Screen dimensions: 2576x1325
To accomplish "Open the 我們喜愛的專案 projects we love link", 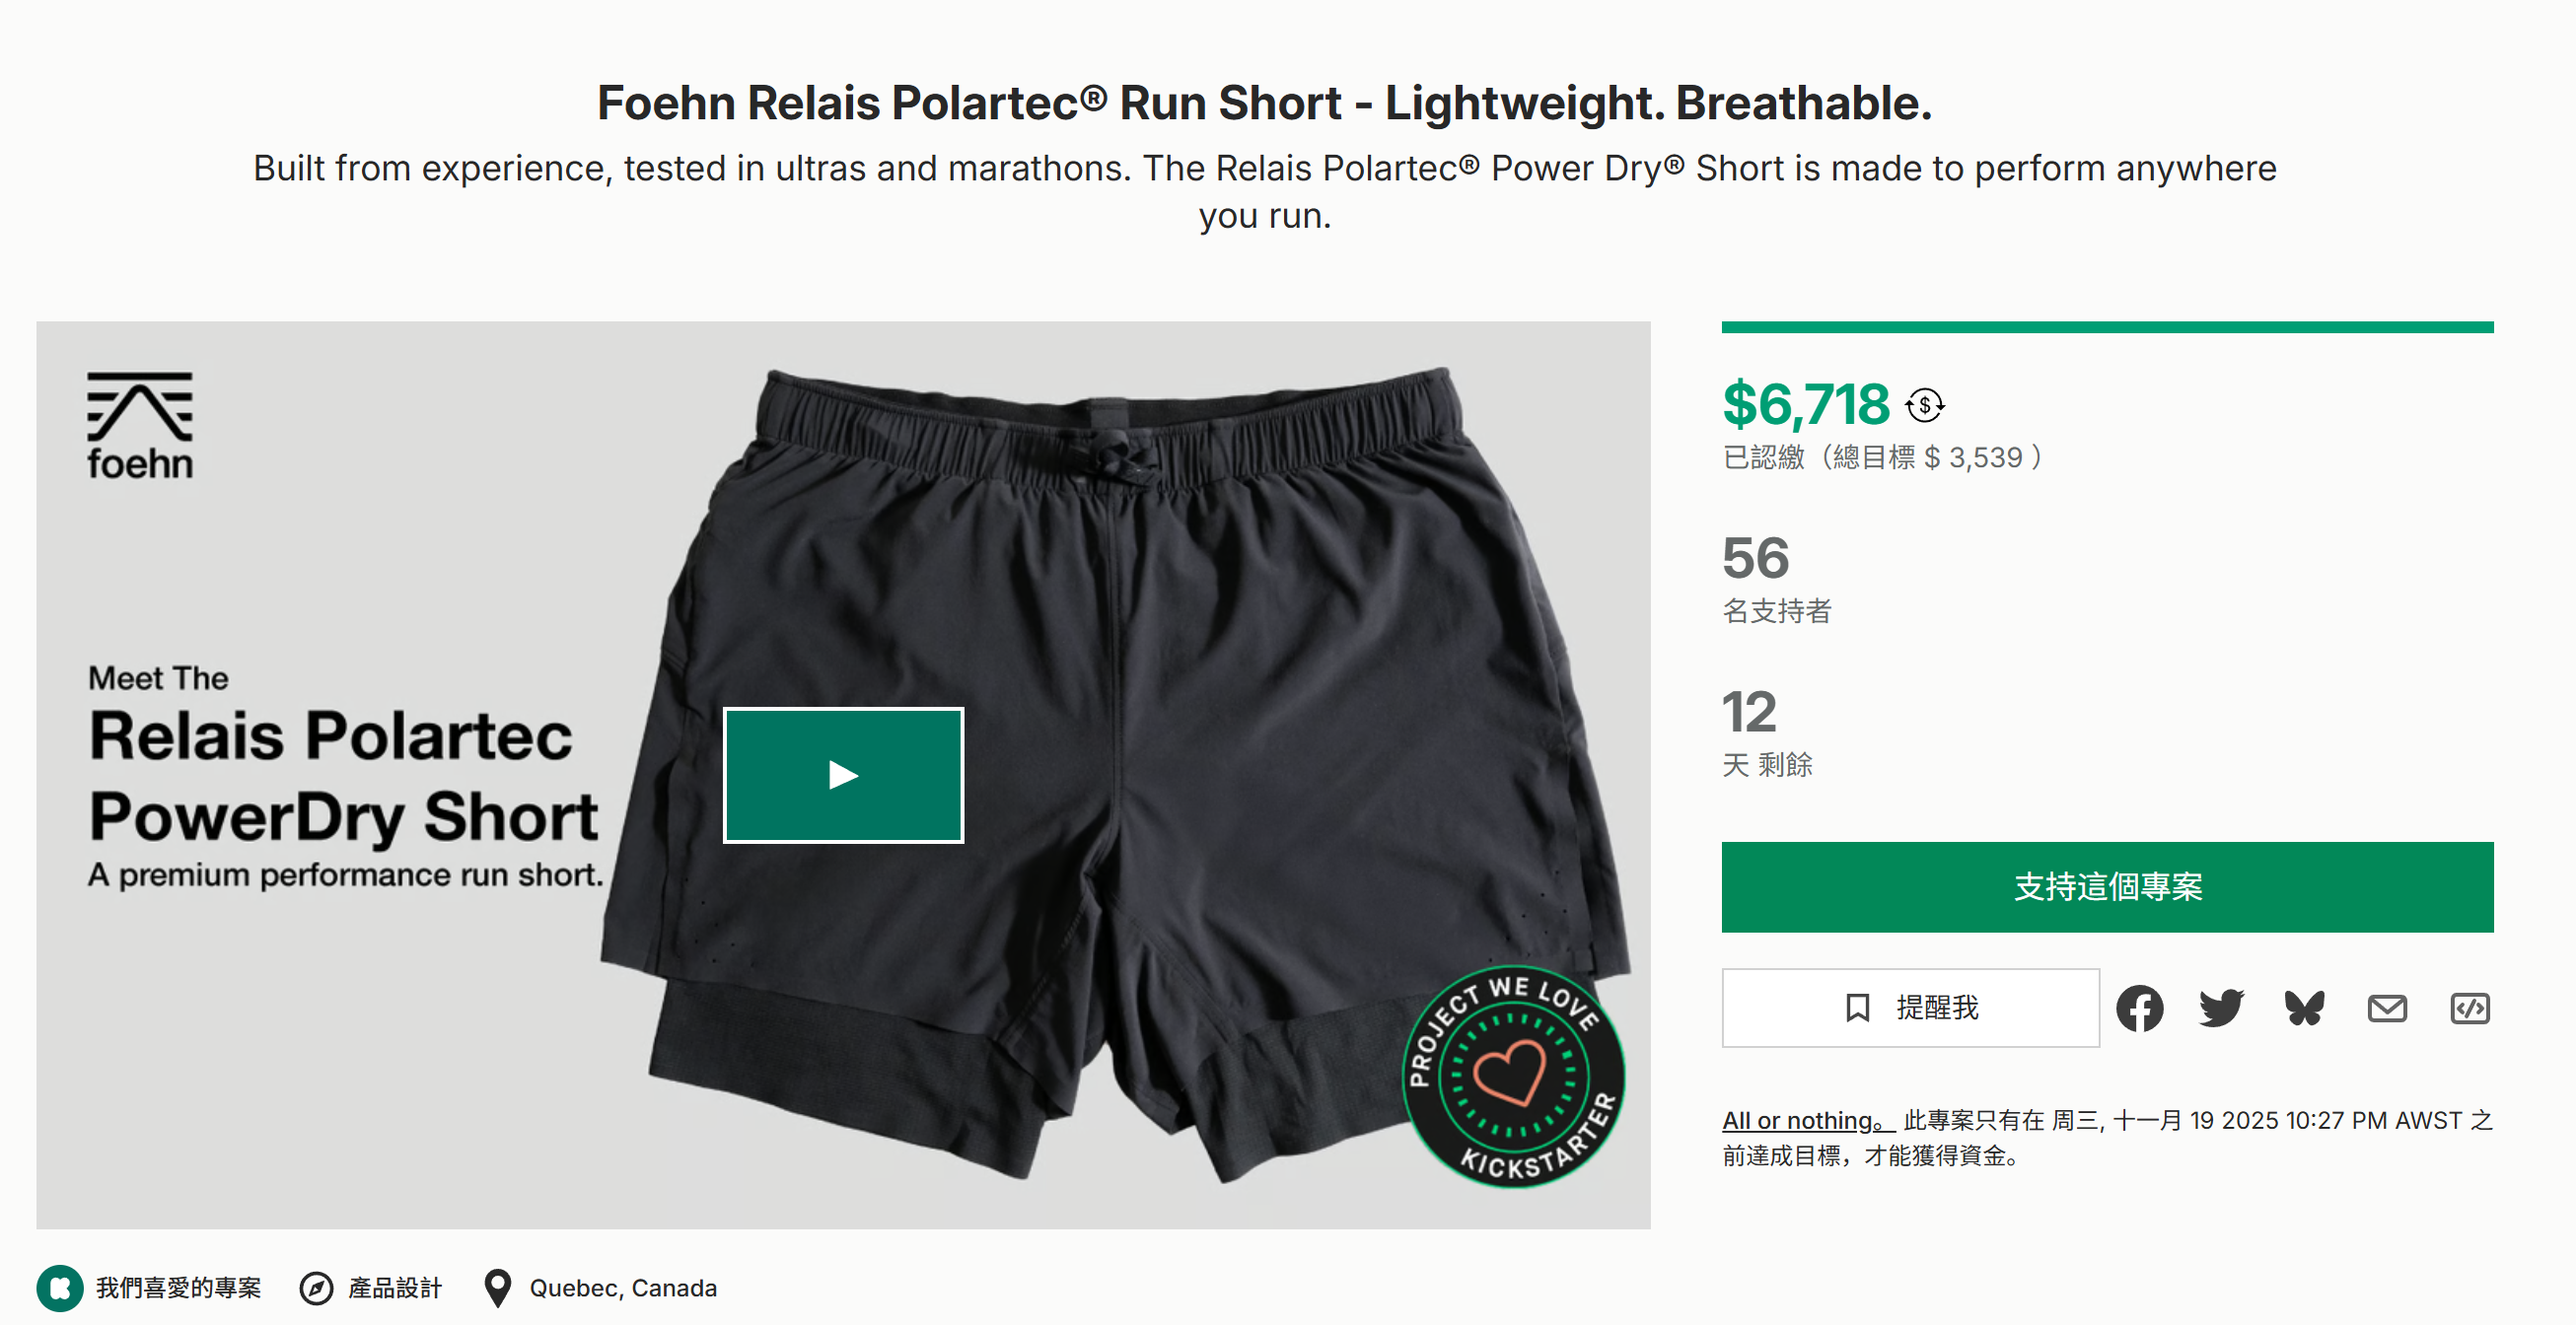I will (178, 1288).
